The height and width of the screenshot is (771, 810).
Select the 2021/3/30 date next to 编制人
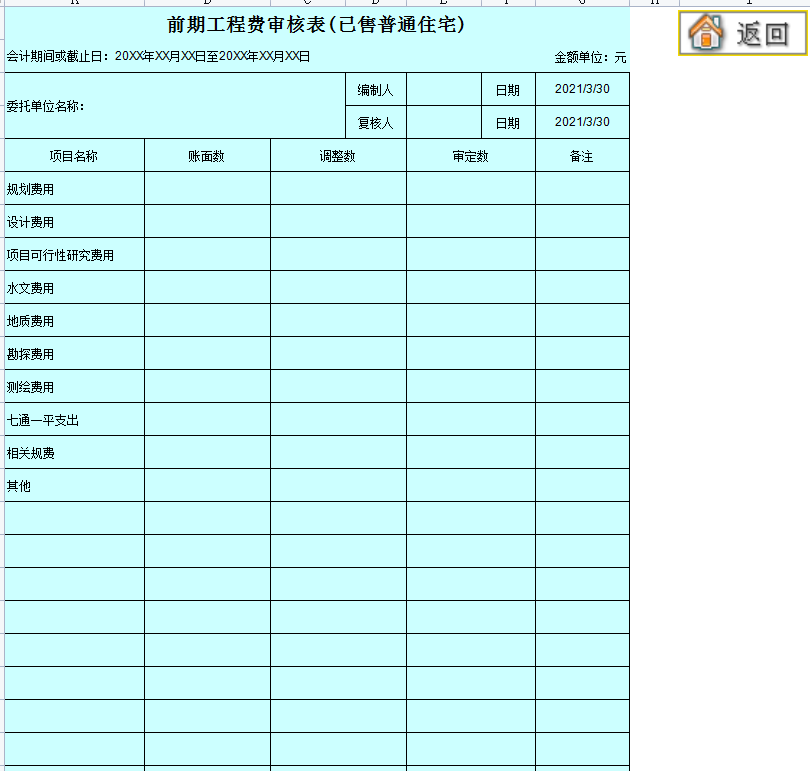582,89
